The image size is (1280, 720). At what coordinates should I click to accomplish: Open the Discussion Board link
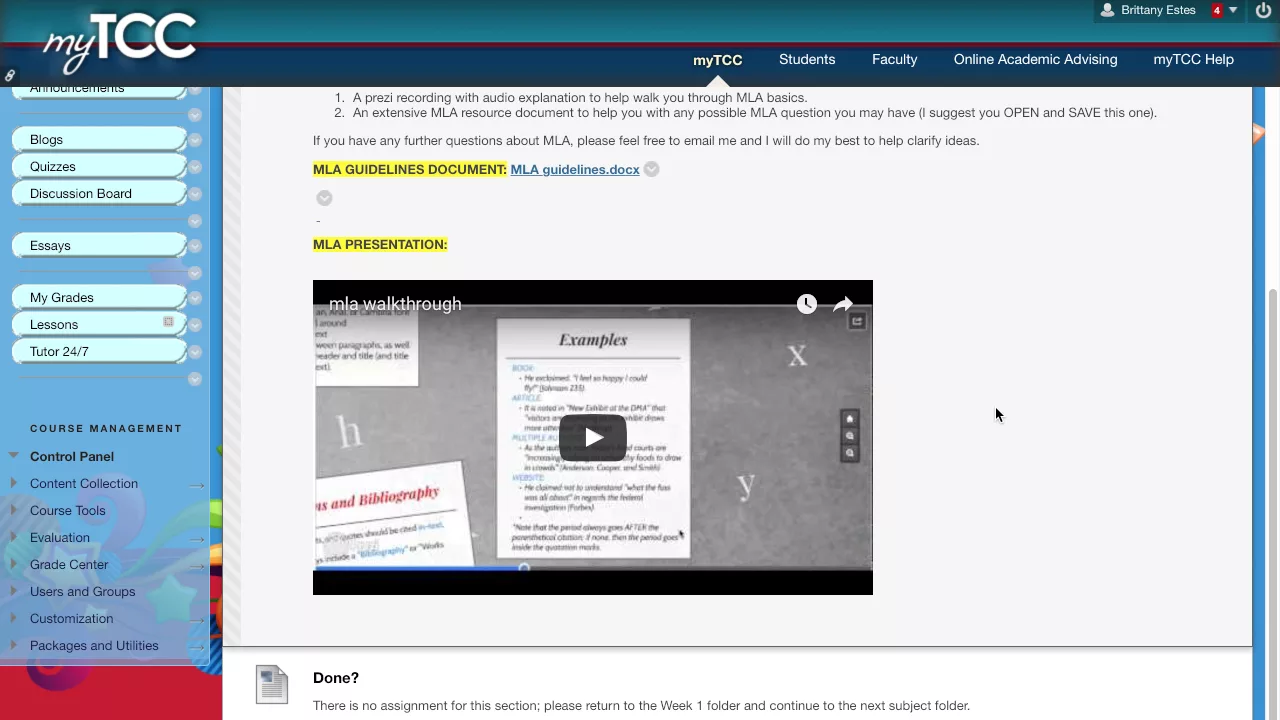click(80, 193)
